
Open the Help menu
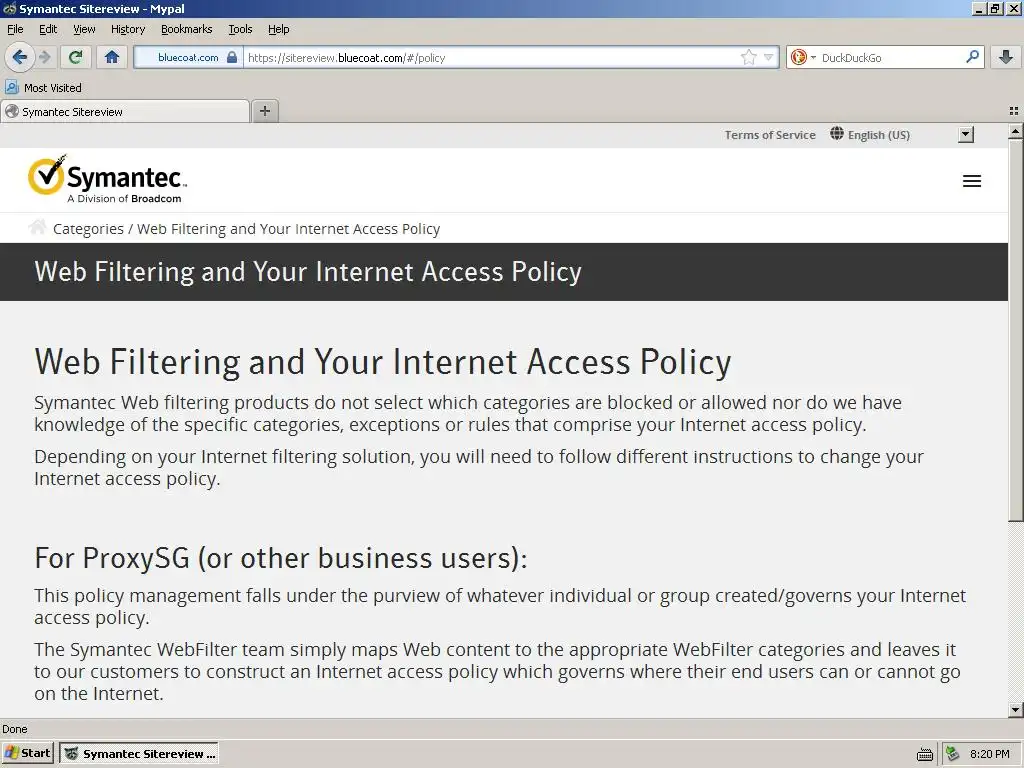pos(278,29)
